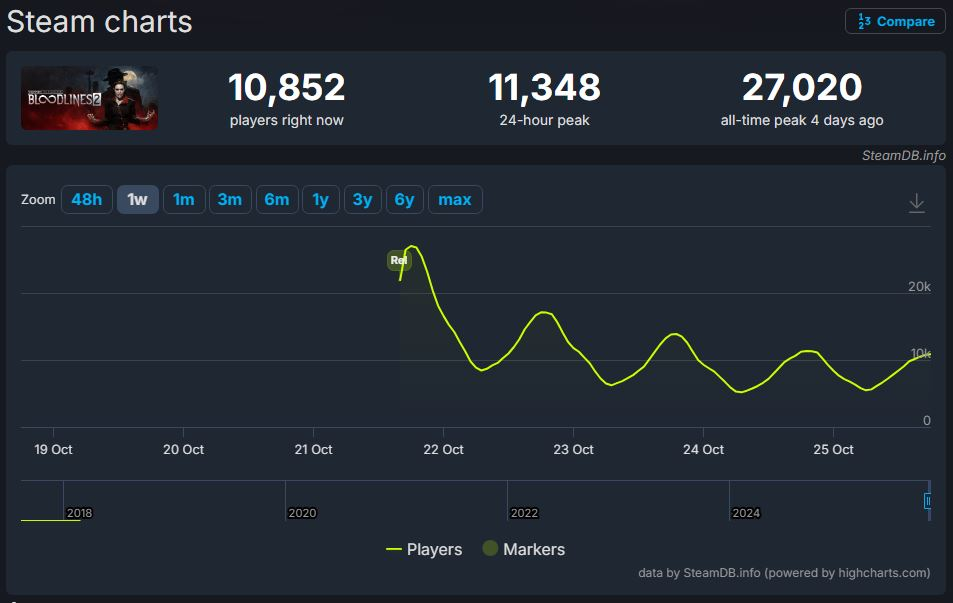The width and height of the screenshot is (953, 603).
Task: Select the 3y zoom range
Action: pyautogui.click(x=362, y=199)
